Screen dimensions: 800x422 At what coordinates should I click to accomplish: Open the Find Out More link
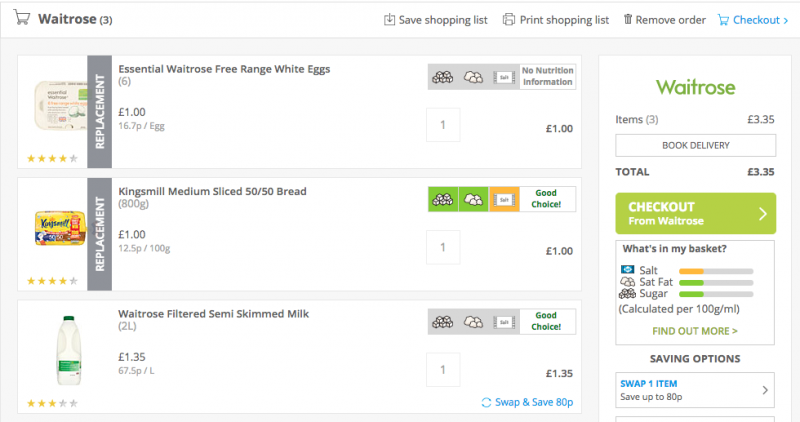coord(695,331)
